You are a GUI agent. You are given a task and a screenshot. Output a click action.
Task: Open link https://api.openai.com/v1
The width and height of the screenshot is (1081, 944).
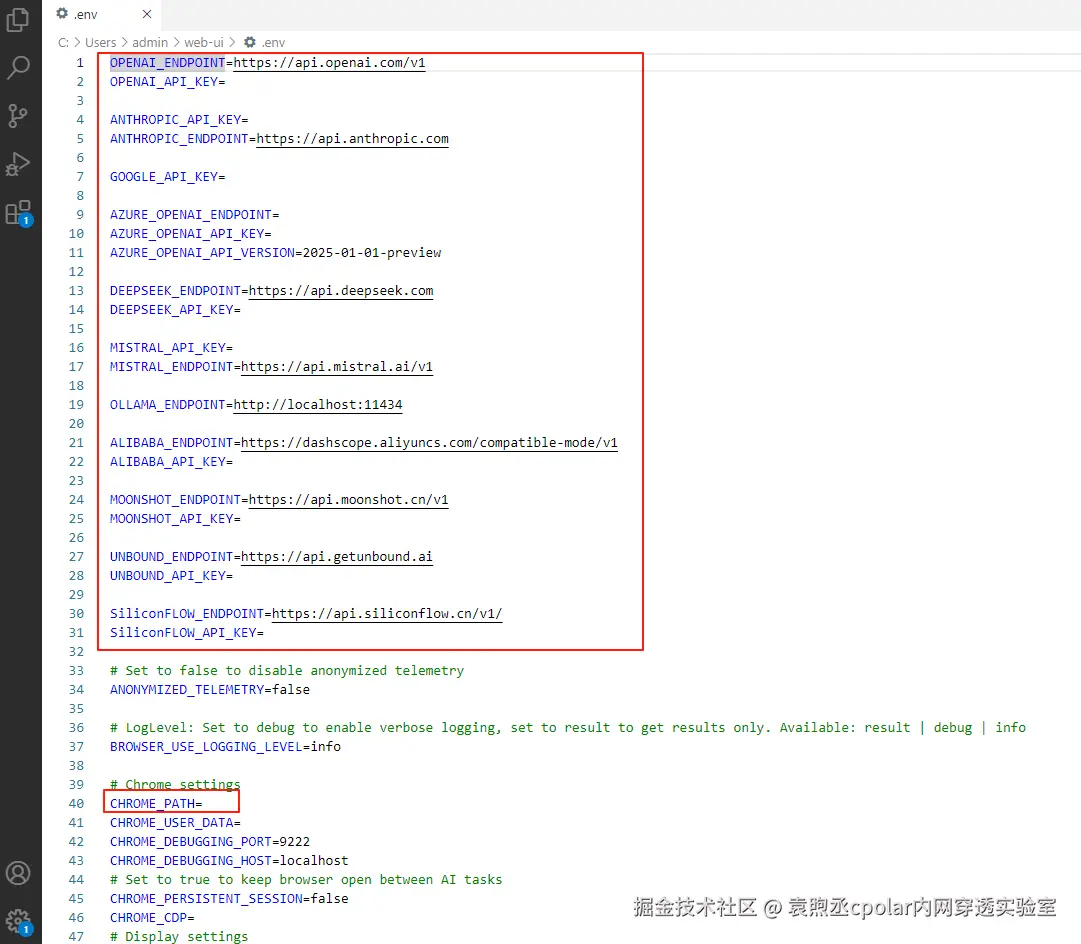click(x=330, y=63)
